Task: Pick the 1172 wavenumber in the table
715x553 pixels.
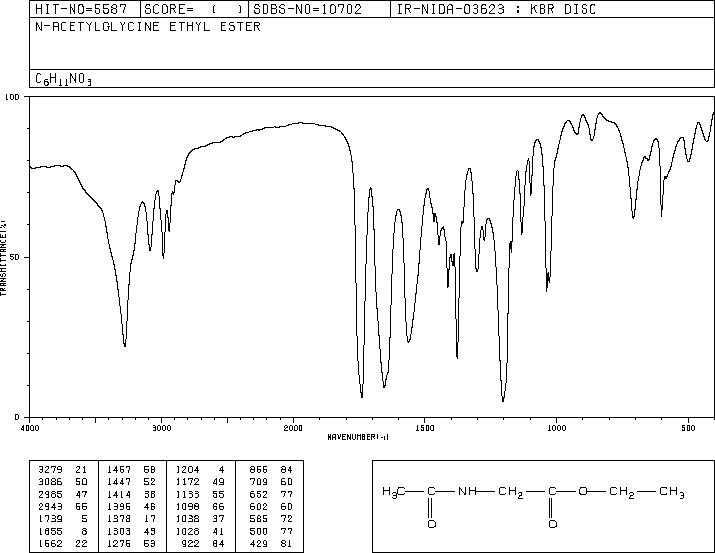Action: (x=187, y=482)
